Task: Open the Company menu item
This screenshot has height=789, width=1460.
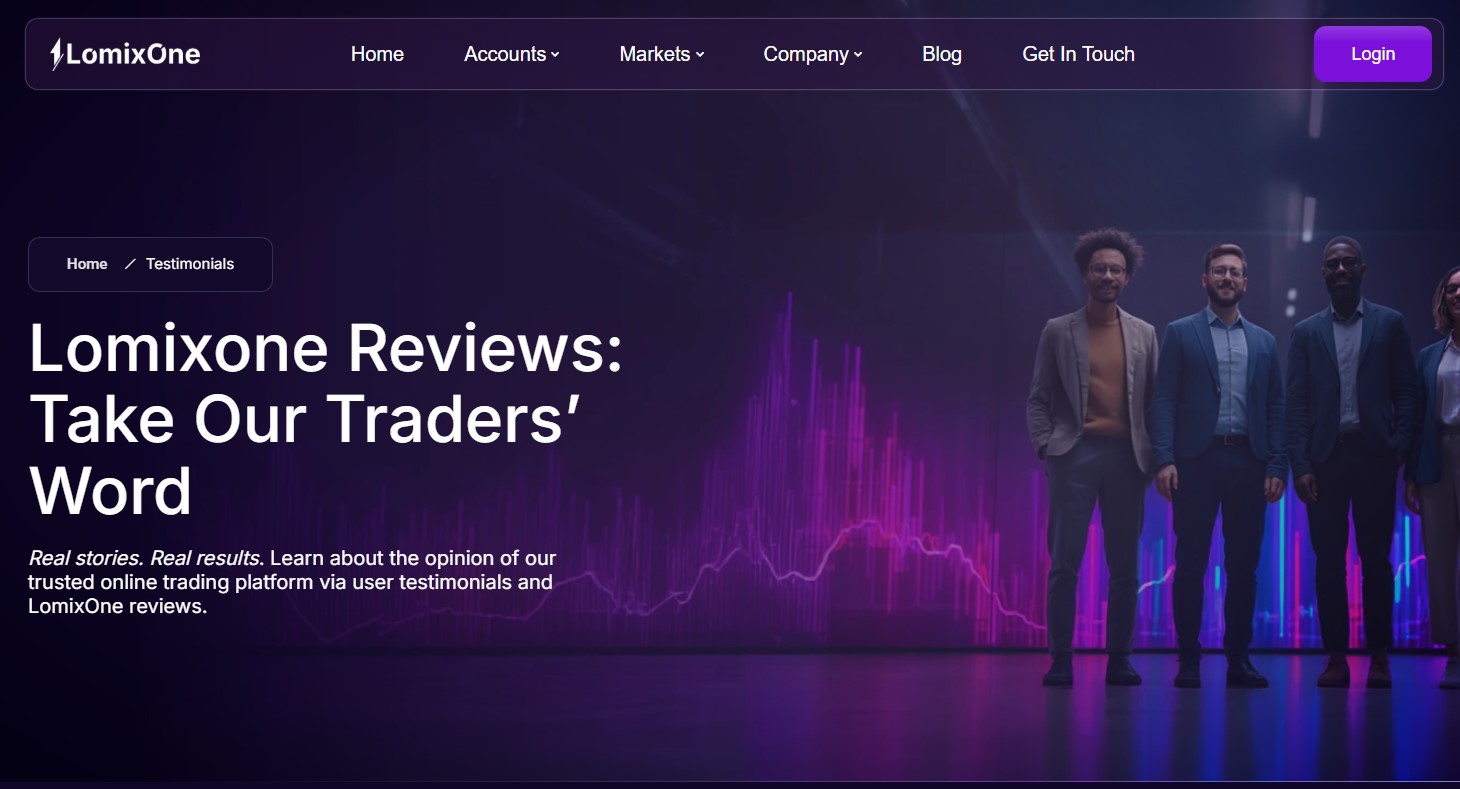Action: point(806,54)
